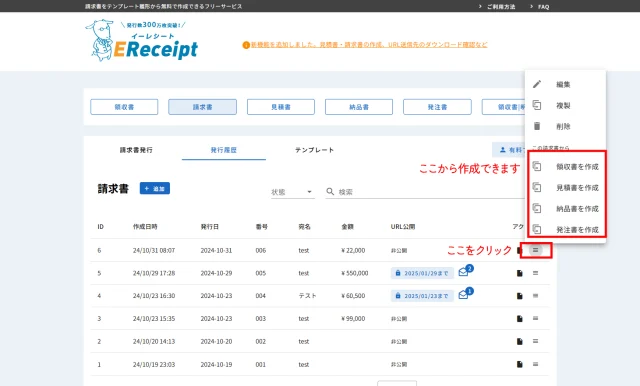Click the 金額 column header
Image resolution: width=640 pixels, height=386 pixels.
click(348, 226)
